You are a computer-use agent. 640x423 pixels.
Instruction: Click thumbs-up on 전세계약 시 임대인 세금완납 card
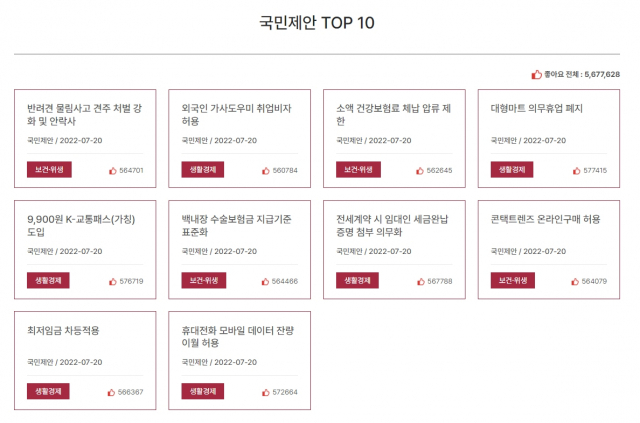[421, 281]
